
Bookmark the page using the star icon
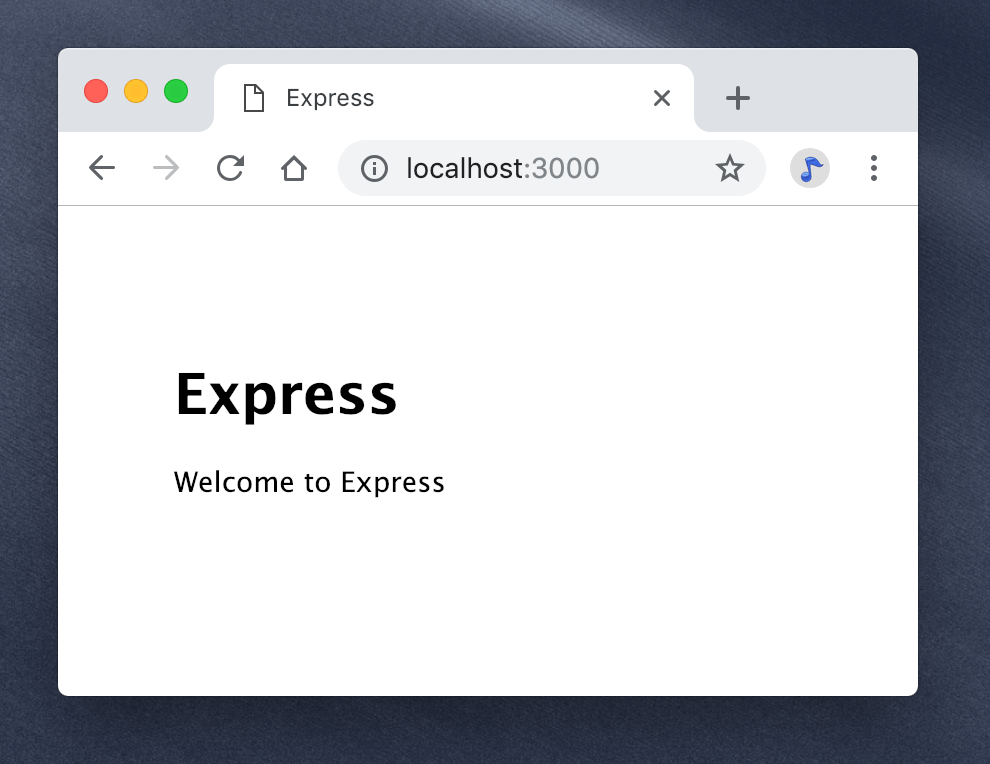point(730,168)
